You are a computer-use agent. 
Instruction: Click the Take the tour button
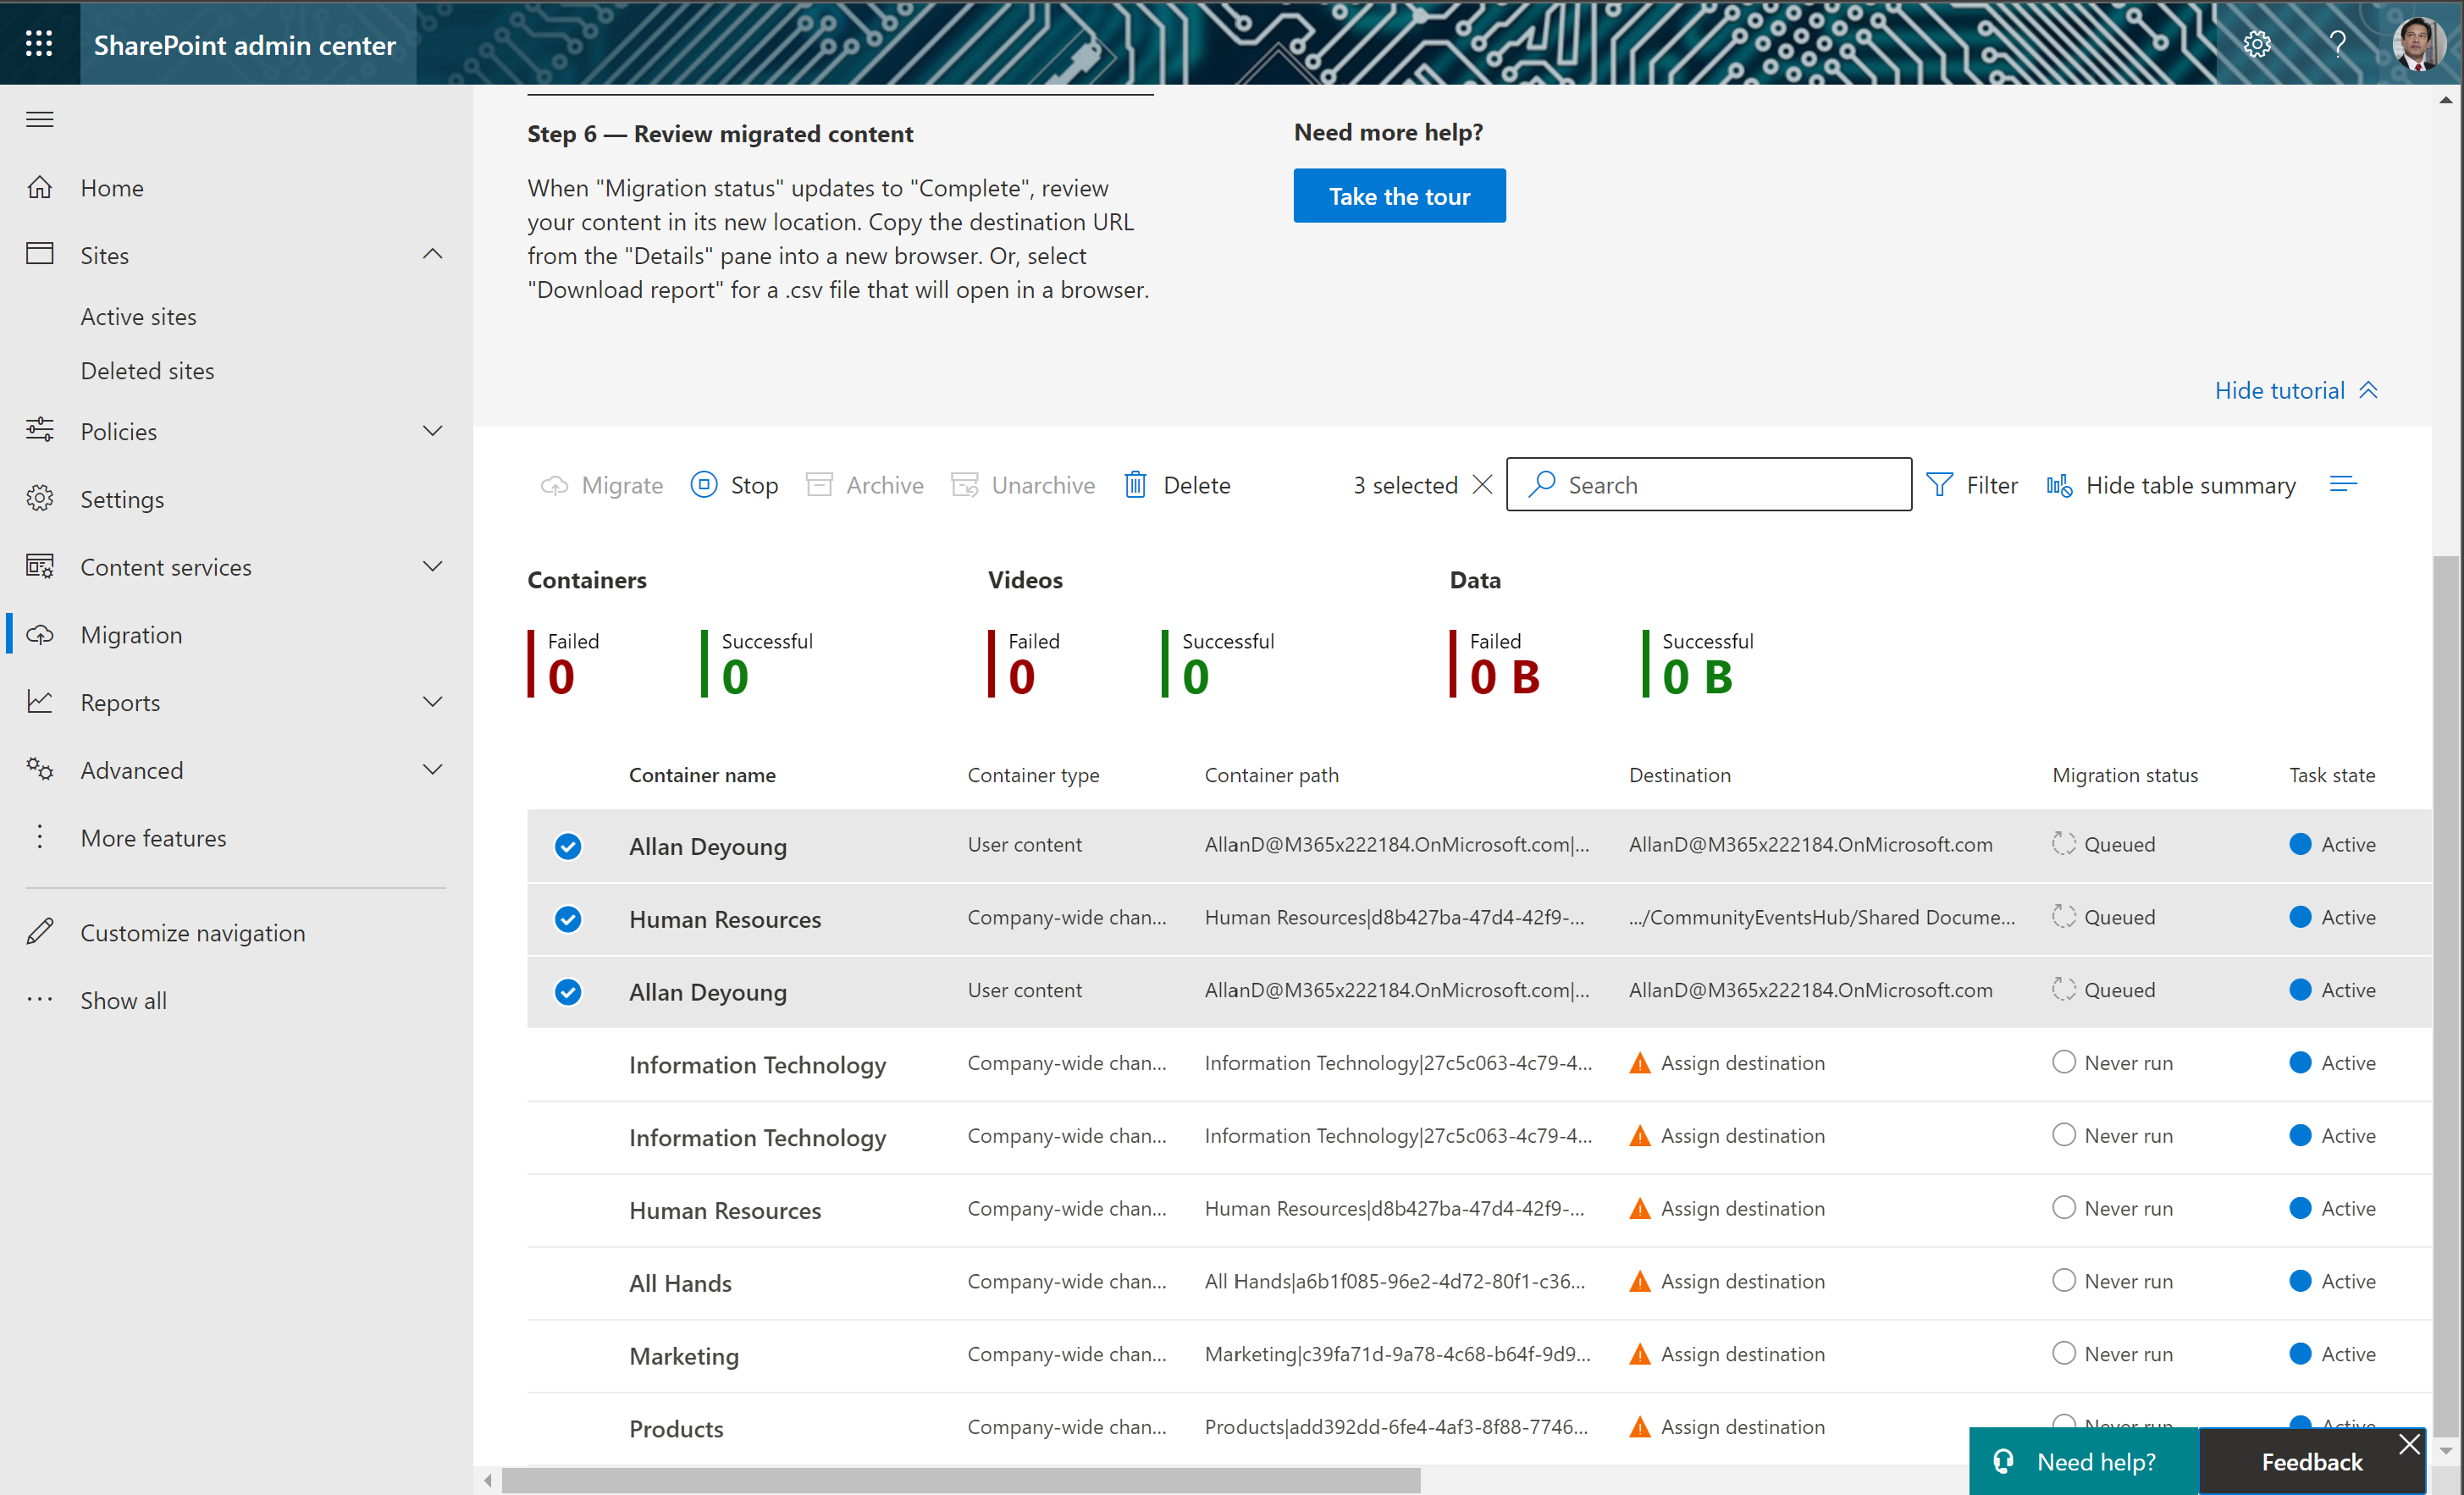(x=1398, y=196)
